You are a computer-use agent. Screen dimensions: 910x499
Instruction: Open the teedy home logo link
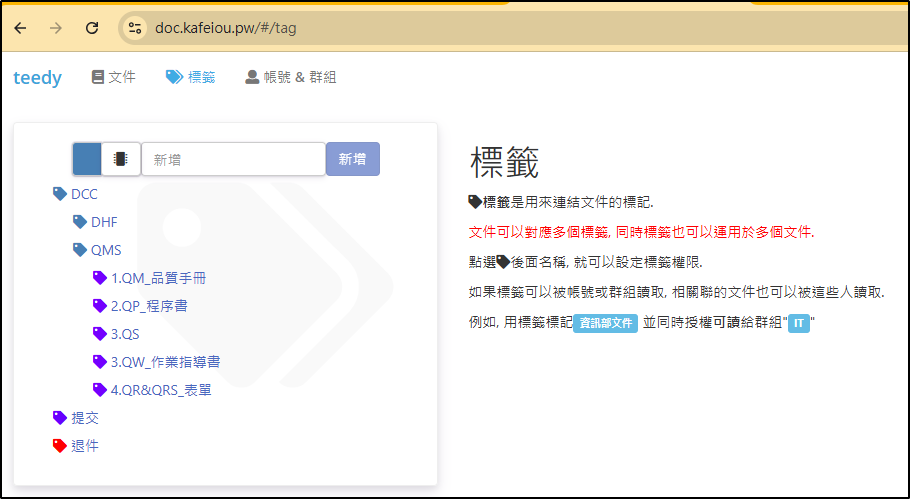tap(37, 77)
